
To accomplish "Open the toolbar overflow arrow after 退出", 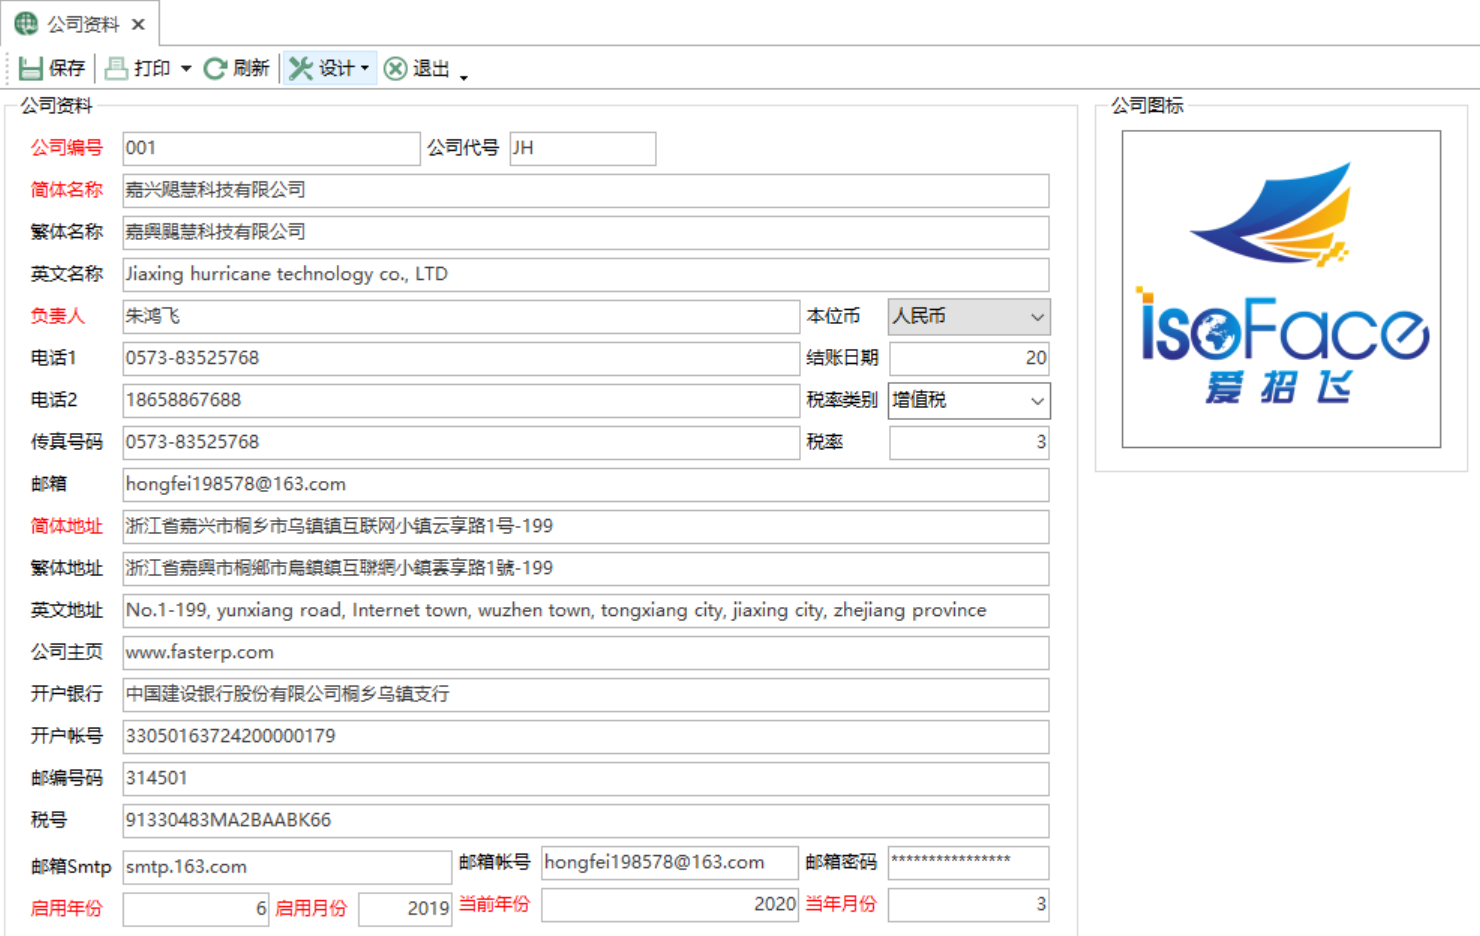I will point(464,77).
